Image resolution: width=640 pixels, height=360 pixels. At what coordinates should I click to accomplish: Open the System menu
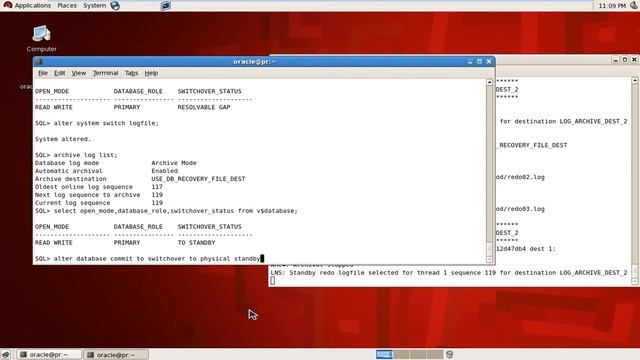pos(94,5)
